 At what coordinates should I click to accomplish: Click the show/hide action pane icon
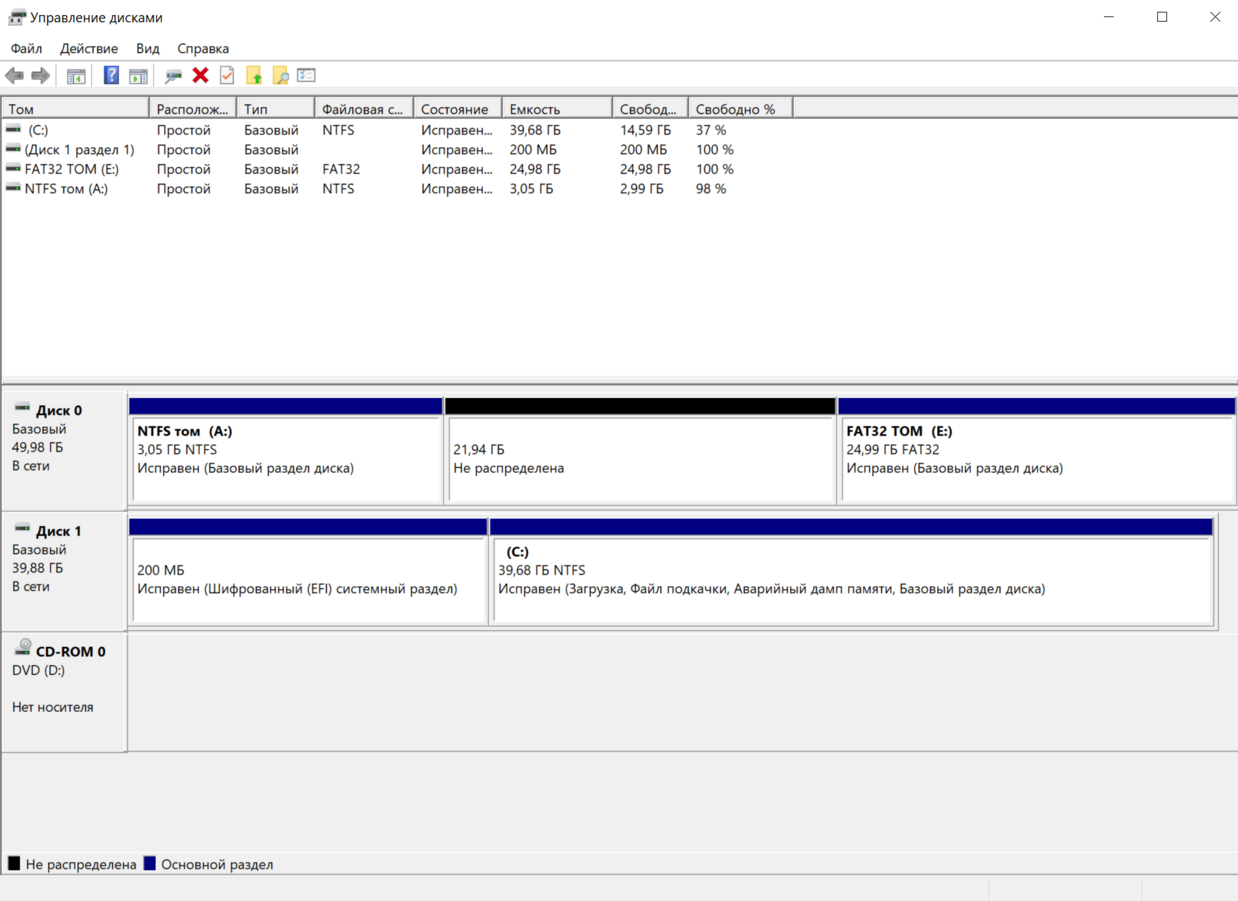tap(138, 76)
